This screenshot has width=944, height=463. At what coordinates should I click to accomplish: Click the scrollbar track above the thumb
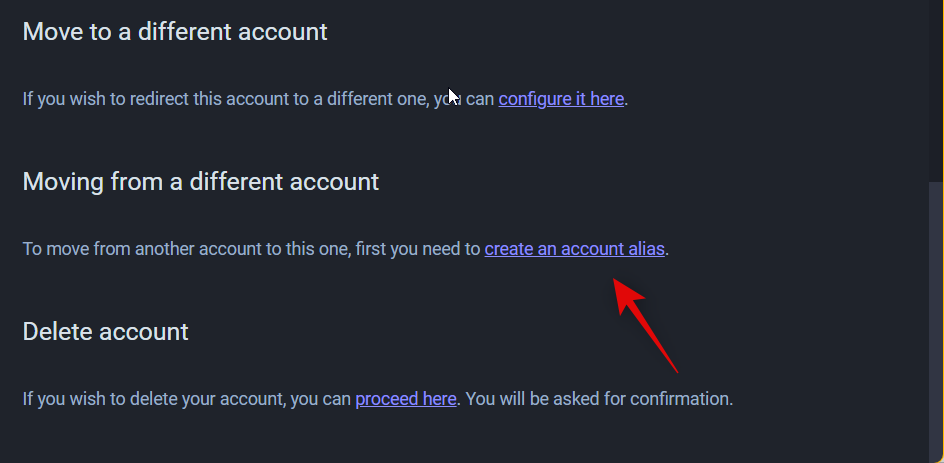[x=936, y=90]
